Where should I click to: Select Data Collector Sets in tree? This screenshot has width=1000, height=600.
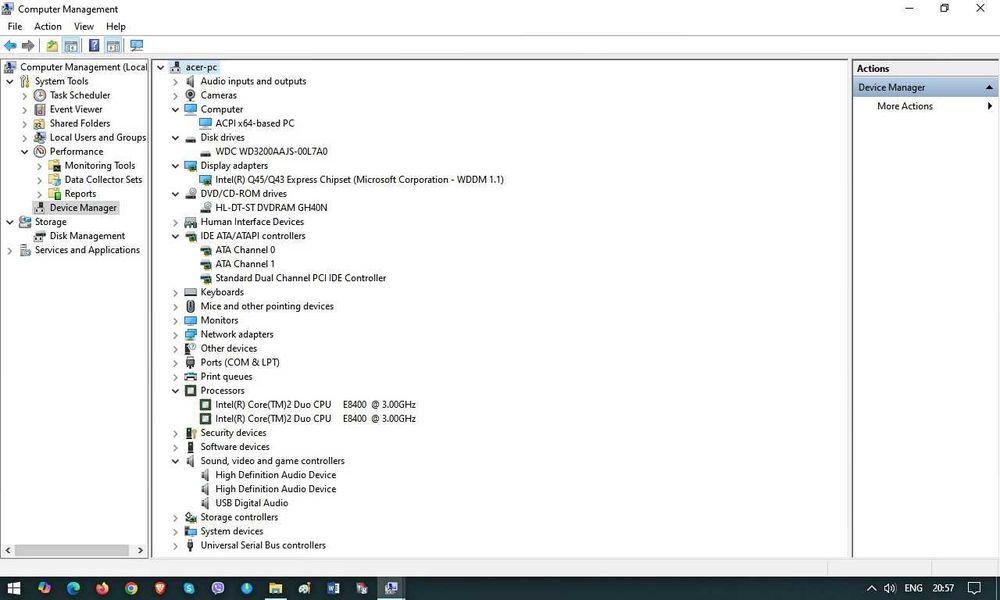point(103,180)
